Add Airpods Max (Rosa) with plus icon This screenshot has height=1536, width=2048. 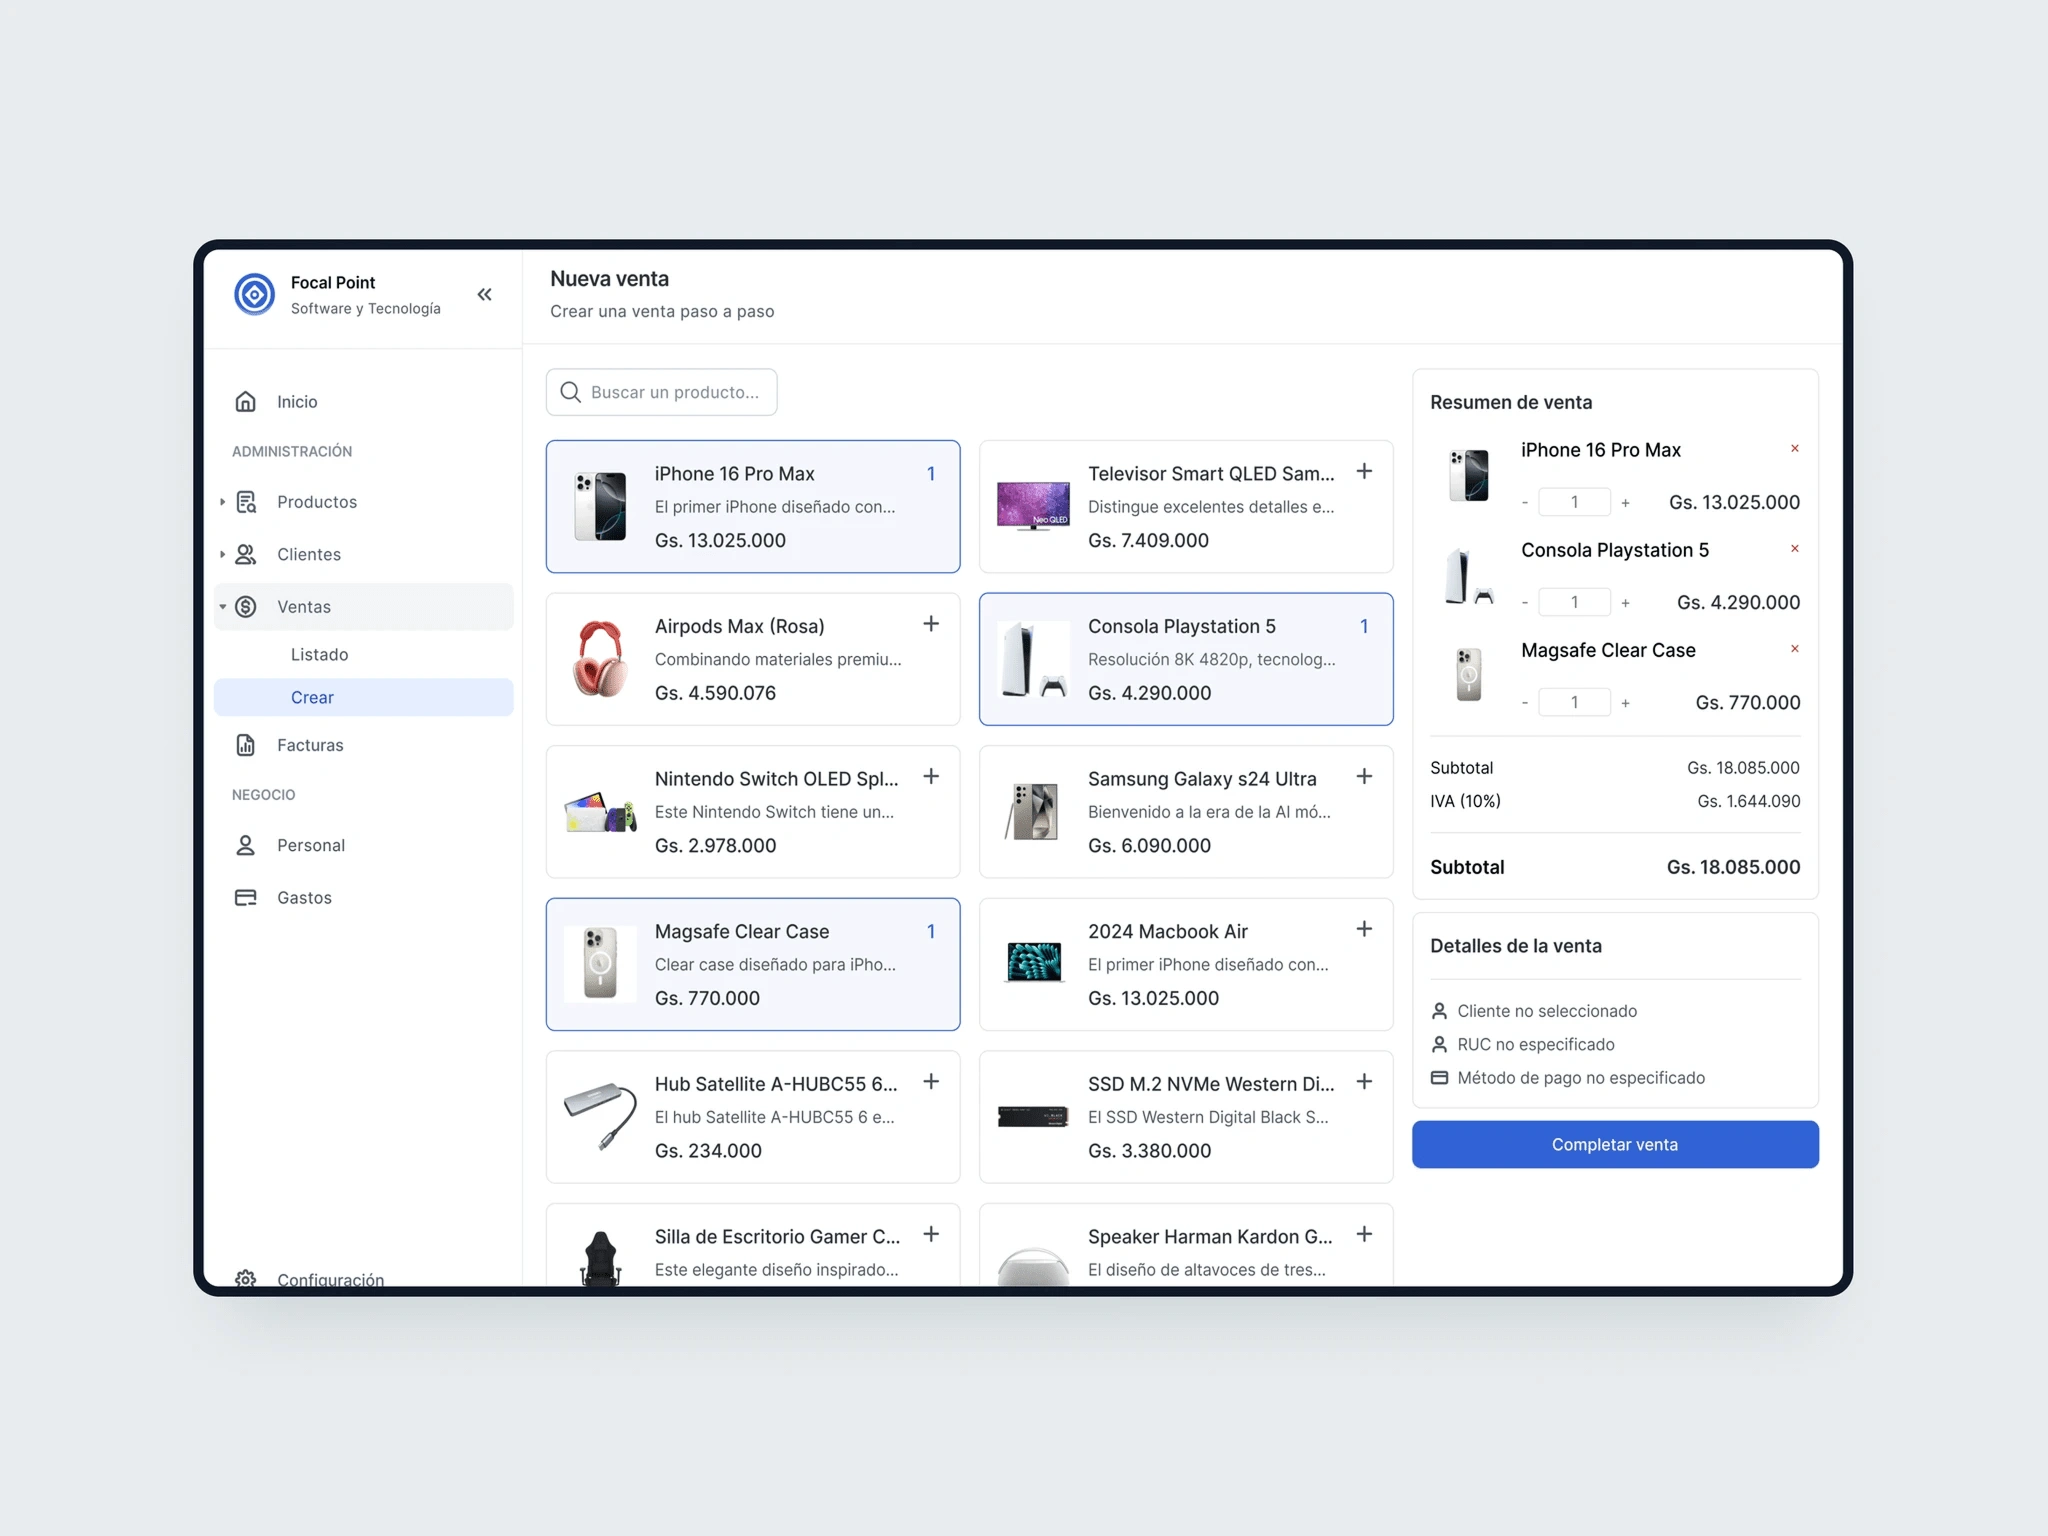(931, 624)
